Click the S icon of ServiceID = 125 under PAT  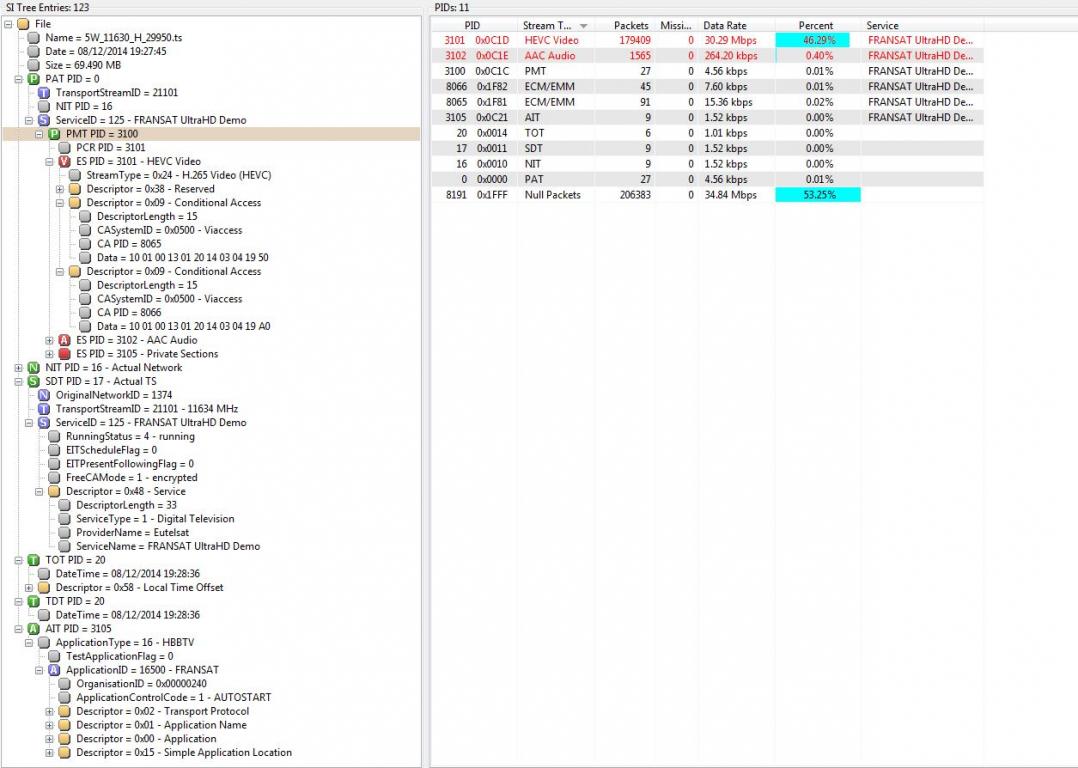[43, 120]
